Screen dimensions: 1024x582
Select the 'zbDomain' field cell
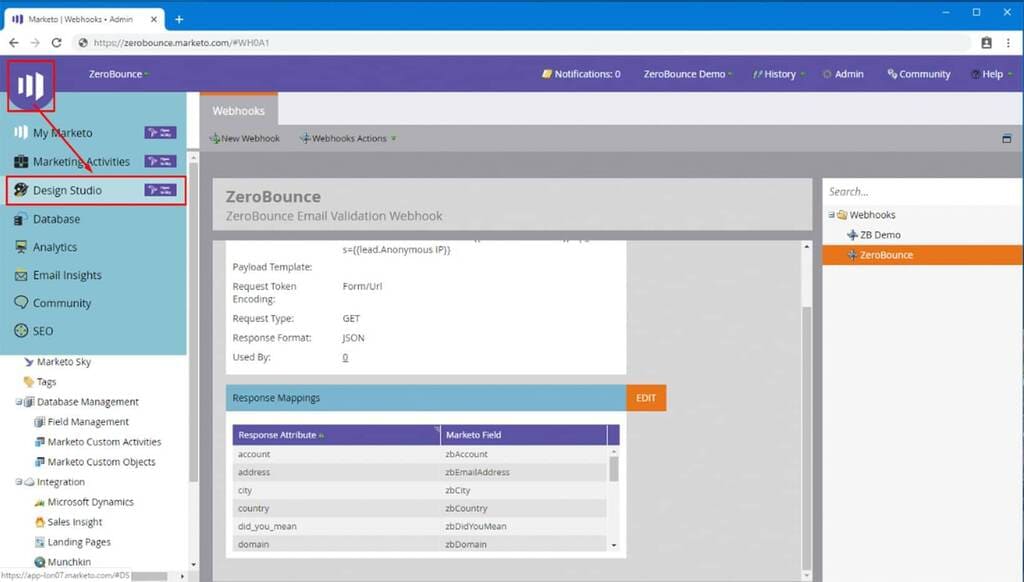tap(524, 544)
